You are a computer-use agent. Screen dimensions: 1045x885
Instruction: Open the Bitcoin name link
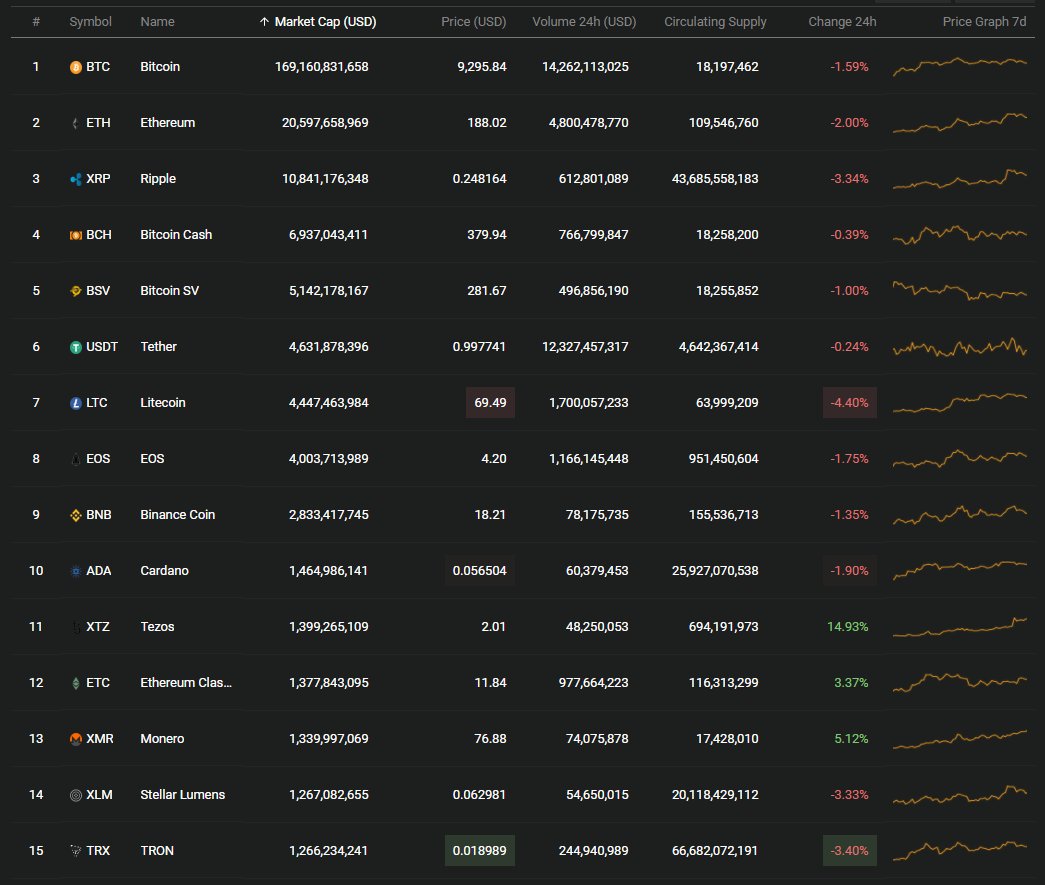pyautogui.click(x=160, y=67)
